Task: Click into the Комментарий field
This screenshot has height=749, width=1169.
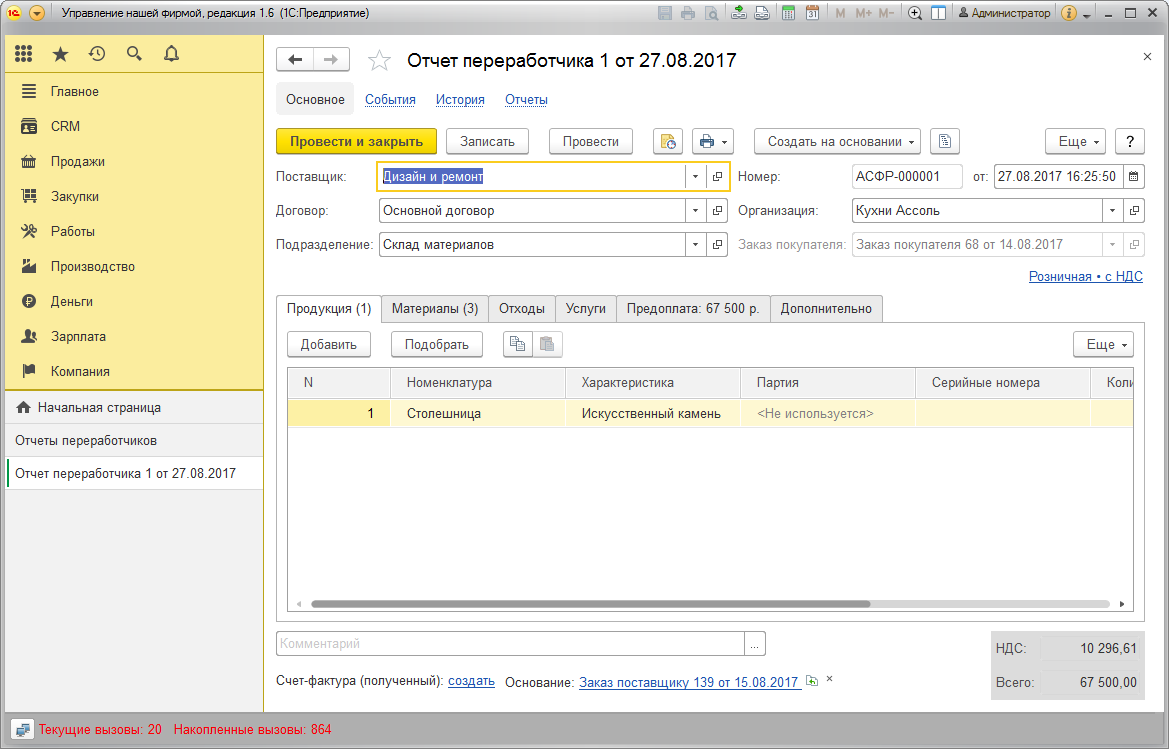Action: (511, 643)
